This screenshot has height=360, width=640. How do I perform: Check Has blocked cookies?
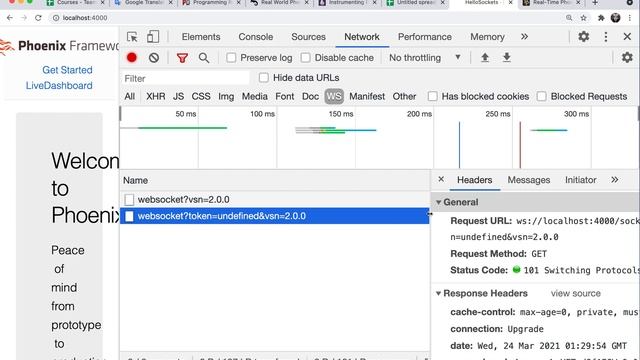coord(432,96)
